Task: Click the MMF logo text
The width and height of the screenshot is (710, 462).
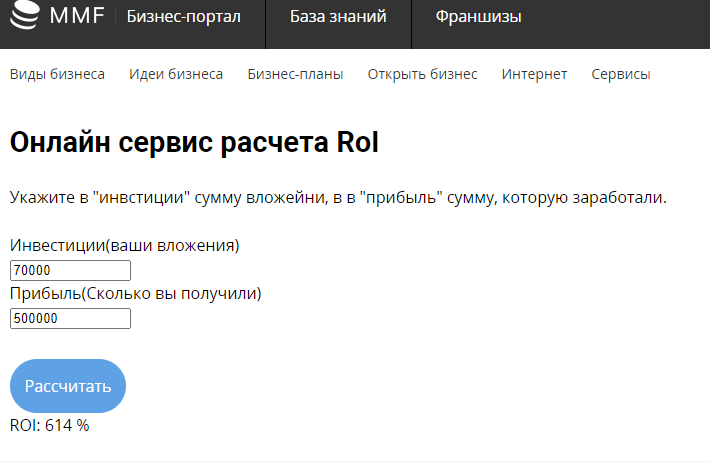Action: (77, 16)
